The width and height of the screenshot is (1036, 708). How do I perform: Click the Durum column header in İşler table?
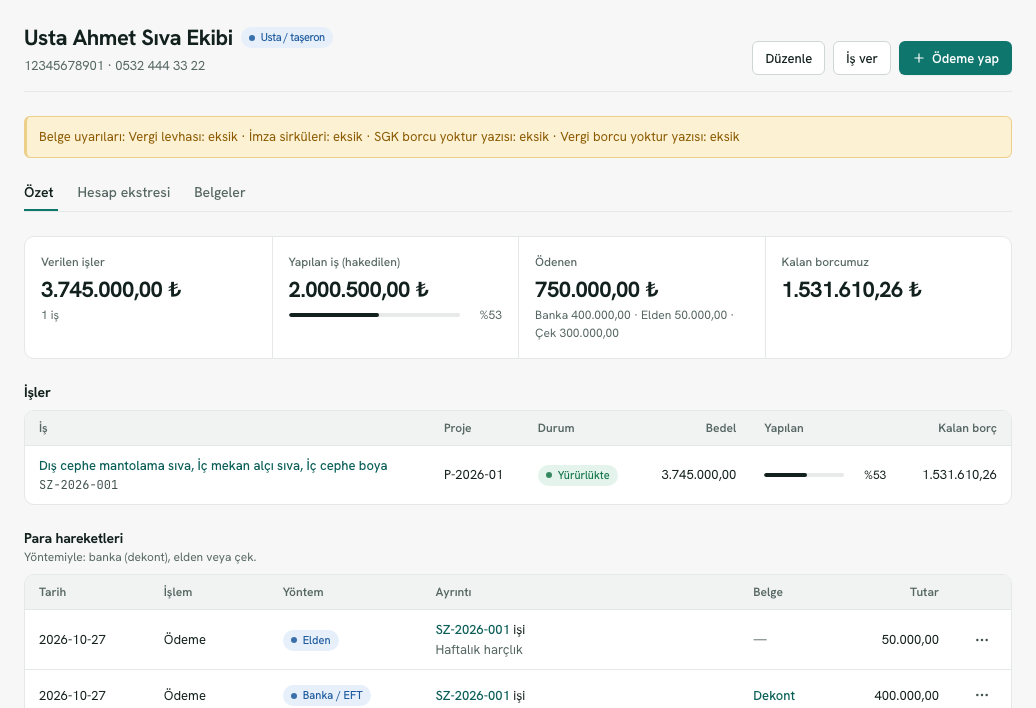(x=556, y=428)
